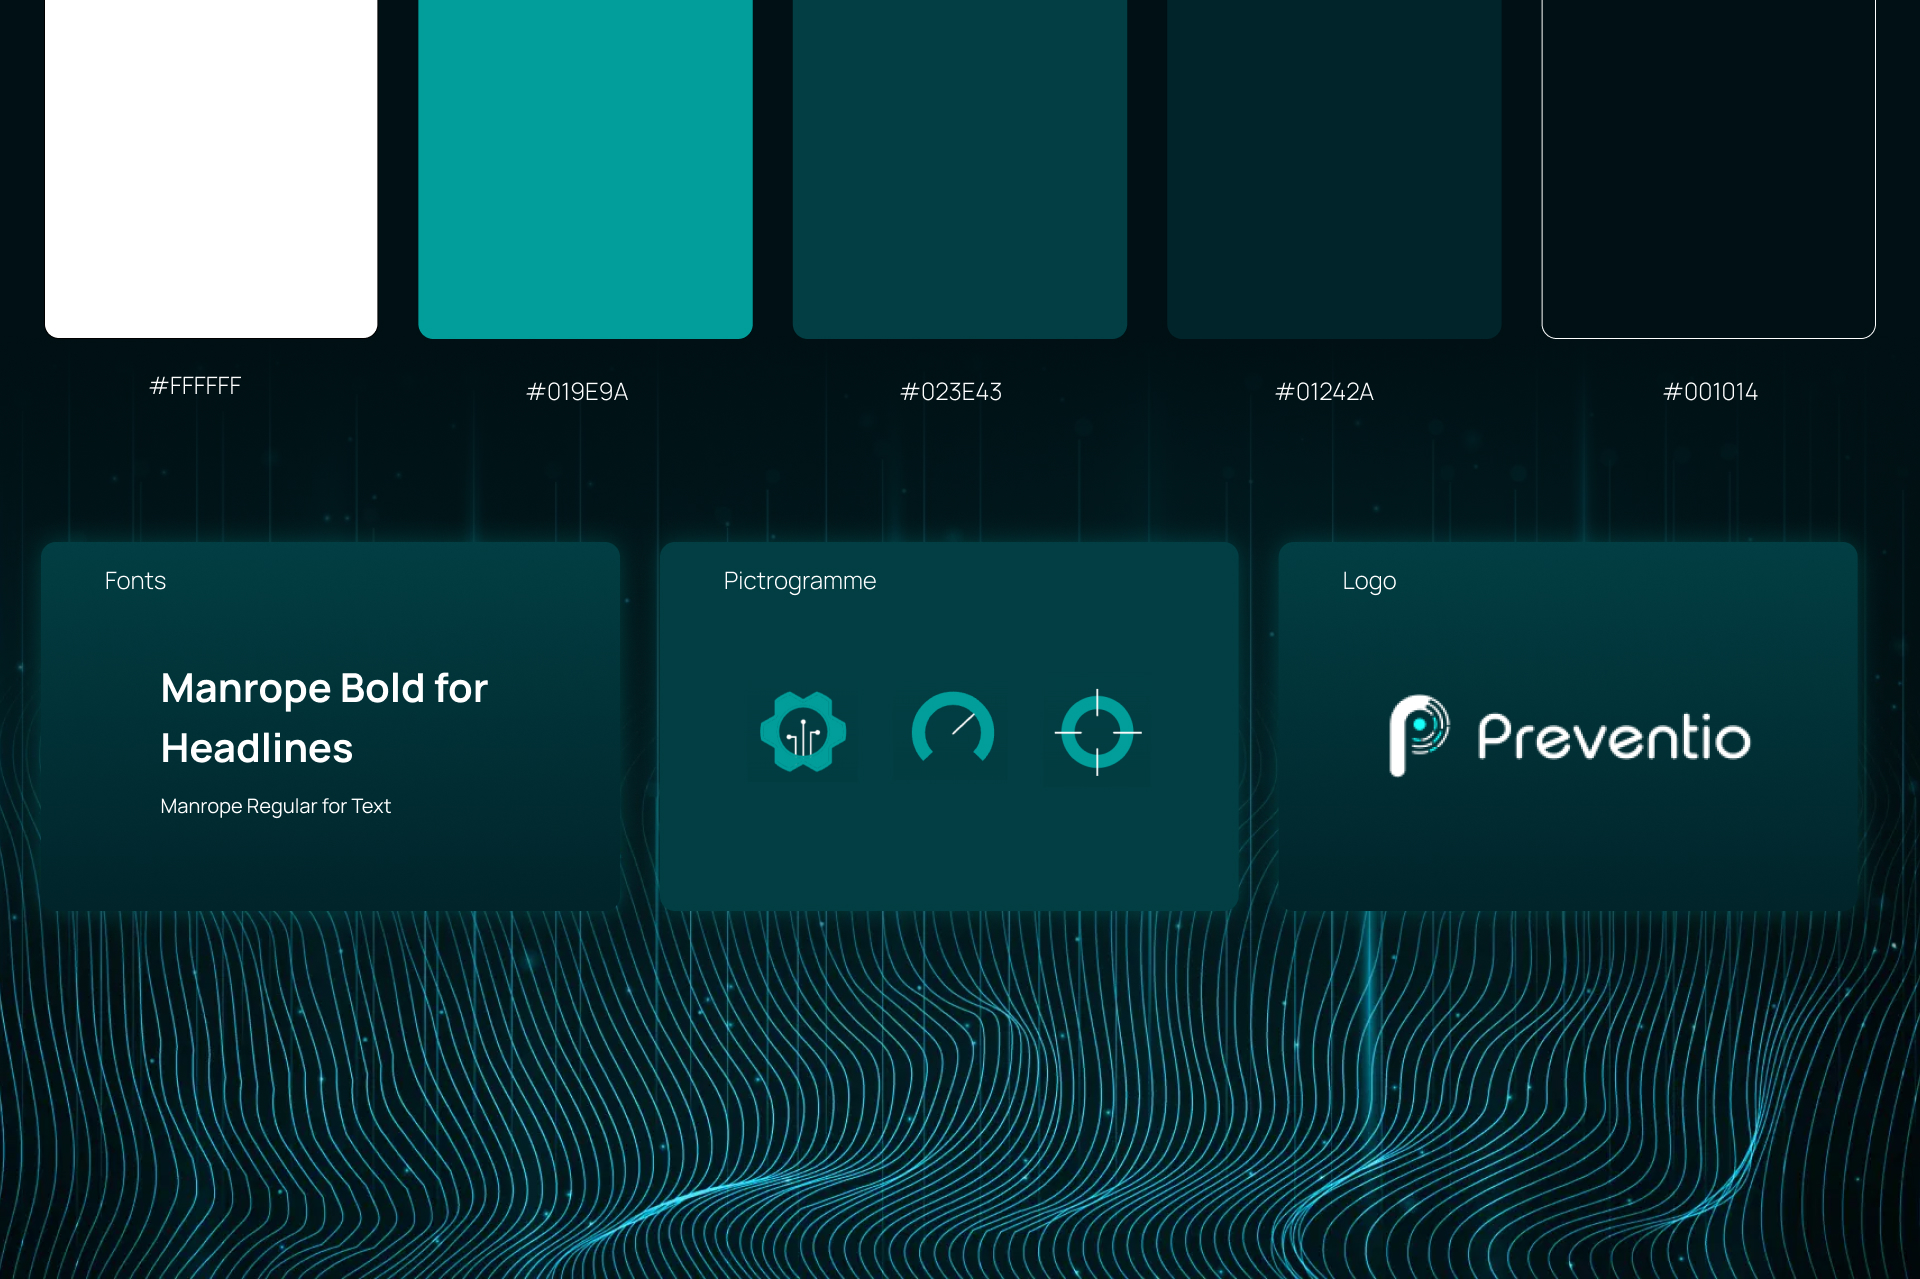Click the crosshair target pictogram
Viewport: 1920px width, 1279px height.
[x=1097, y=732]
